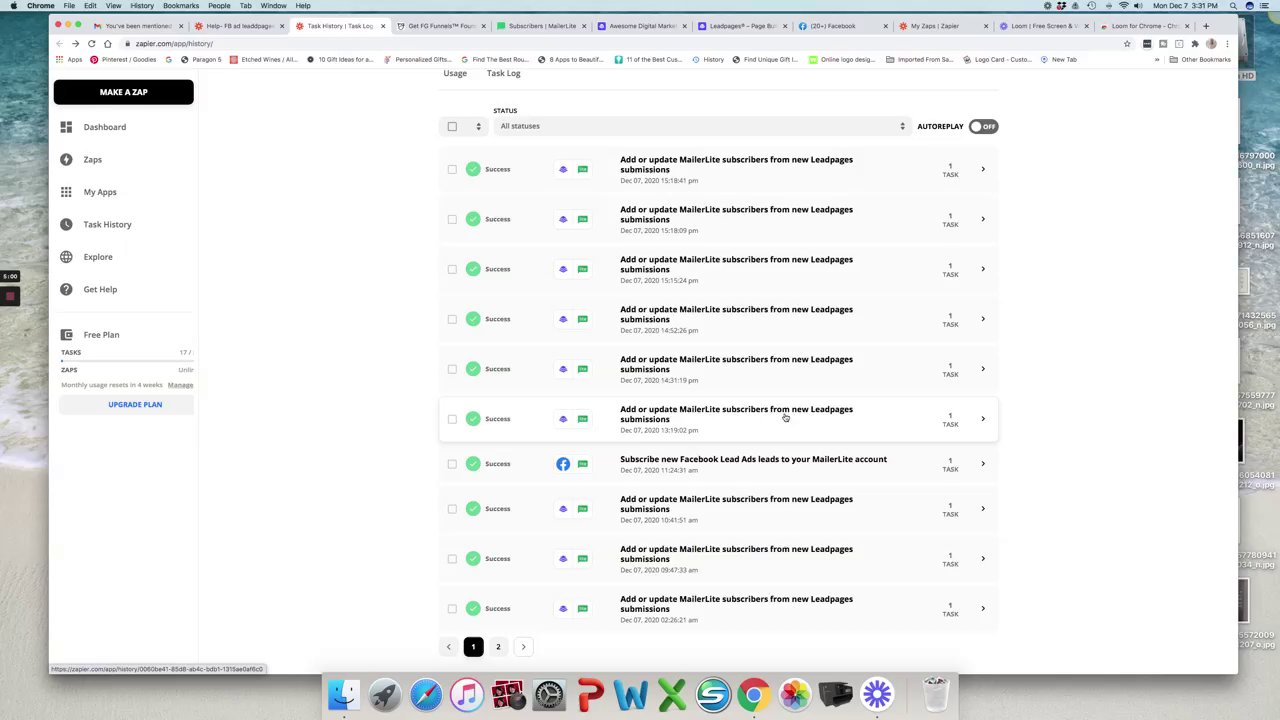The width and height of the screenshot is (1280, 720).
Task: Expand the 14:52:26 task with its chevron
Action: [983, 319]
